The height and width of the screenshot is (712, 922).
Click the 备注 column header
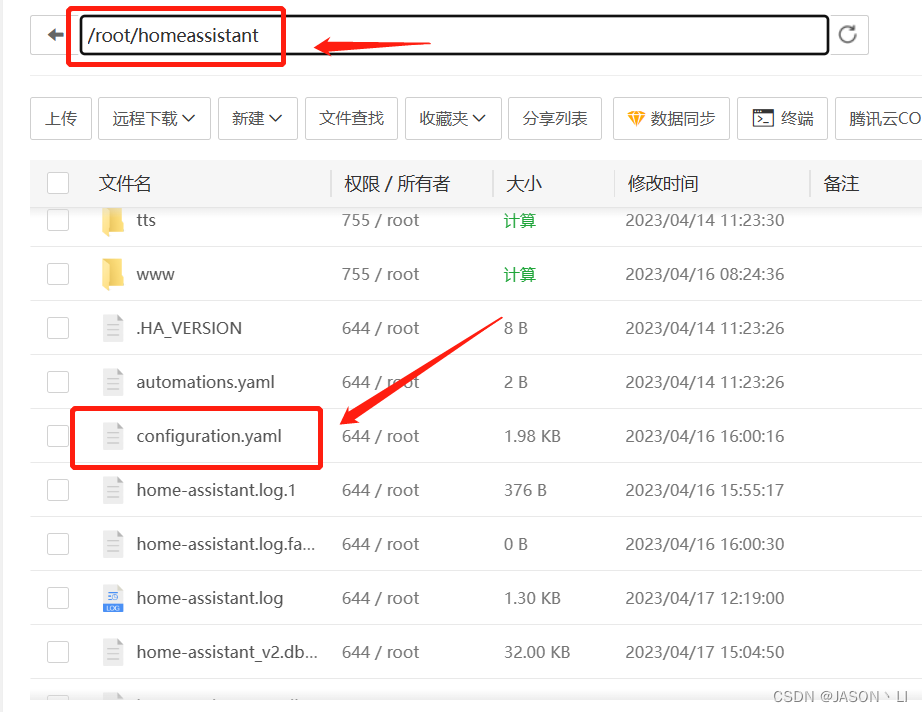pyautogui.click(x=841, y=183)
